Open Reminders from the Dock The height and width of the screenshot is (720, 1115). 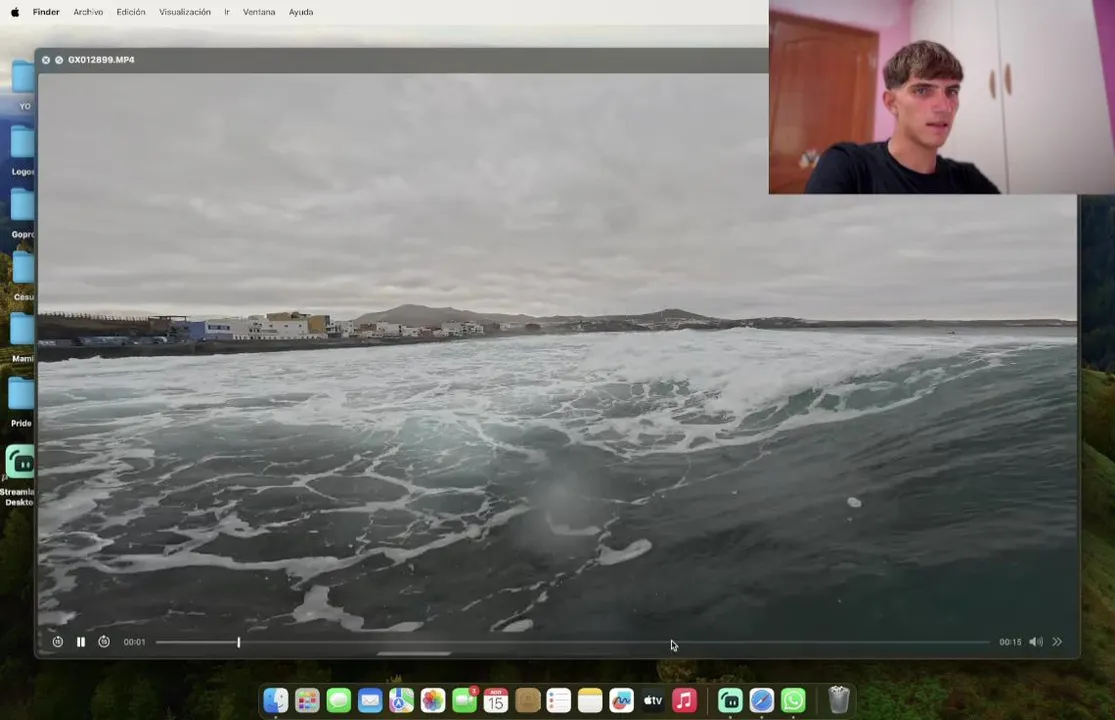pos(558,701)
